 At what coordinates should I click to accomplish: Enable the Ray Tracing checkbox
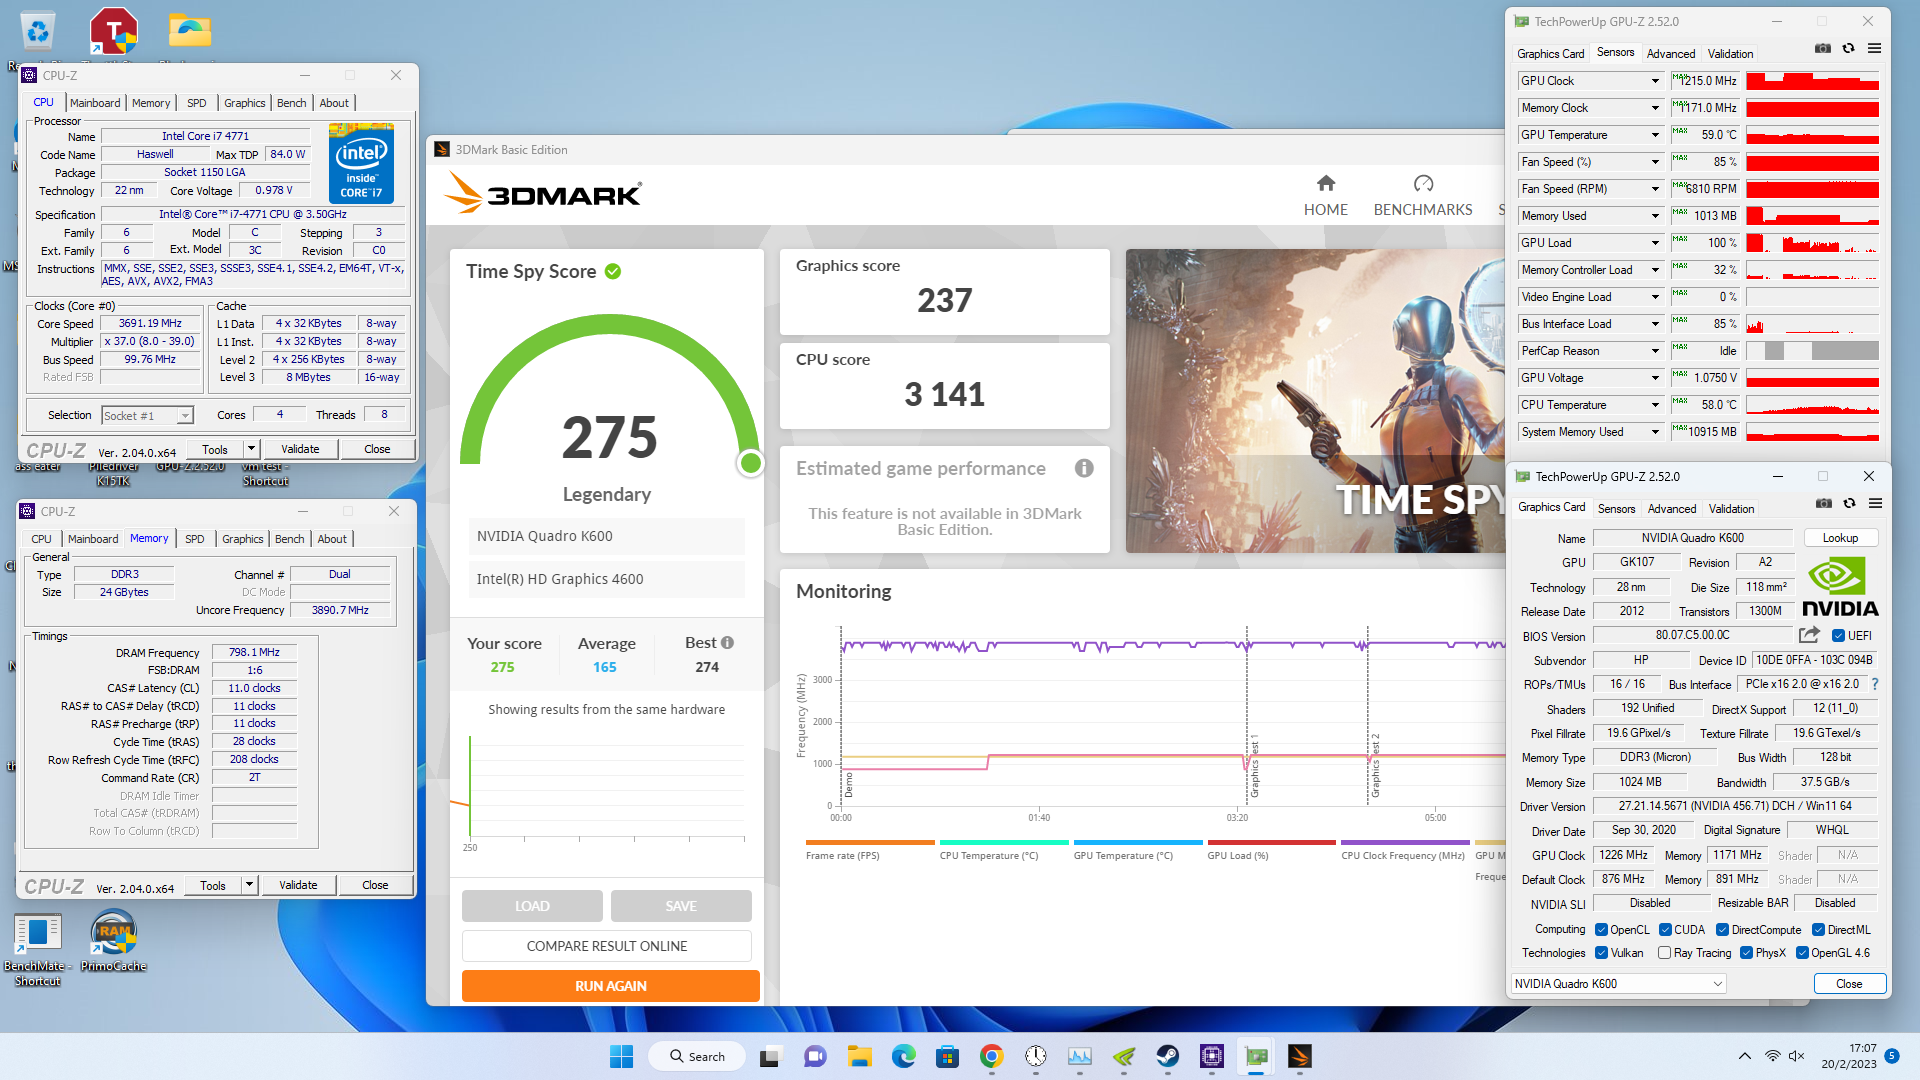1664,953
